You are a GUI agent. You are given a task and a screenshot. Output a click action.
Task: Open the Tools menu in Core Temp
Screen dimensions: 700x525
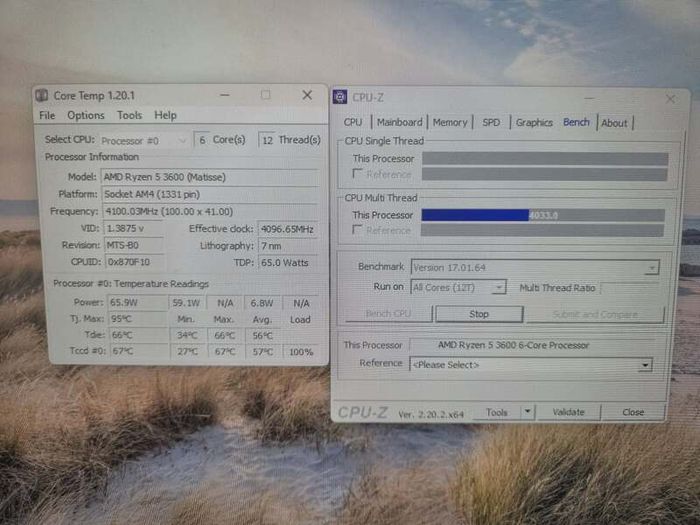tap(129, 115)
